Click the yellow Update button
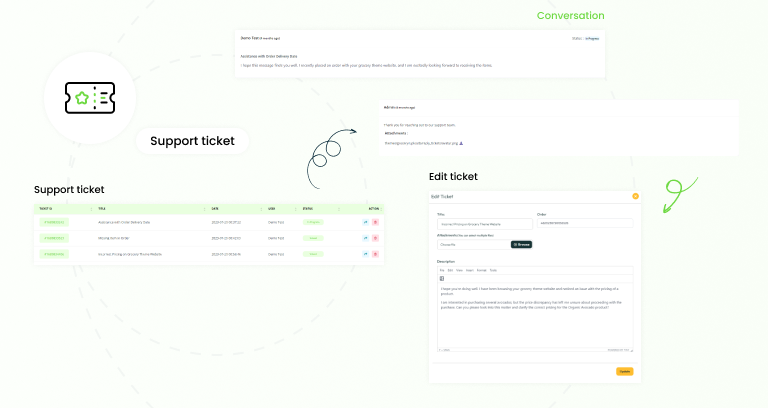The height and width of the screenshot is (408, 768). pos(624,371)
